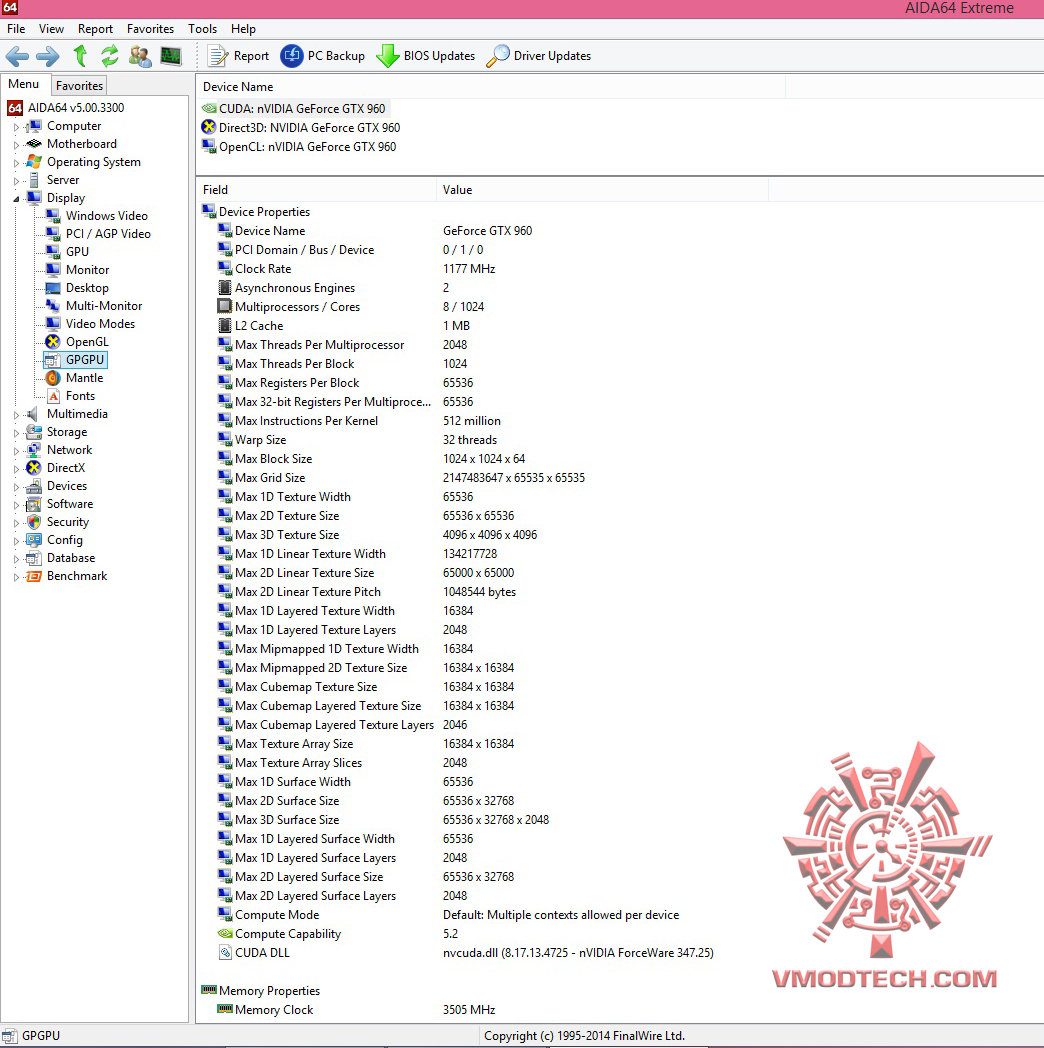Select Windows Video in tree
Image resolution: width=1044 pixels, height=1048 pixels.
coord(97,216)
